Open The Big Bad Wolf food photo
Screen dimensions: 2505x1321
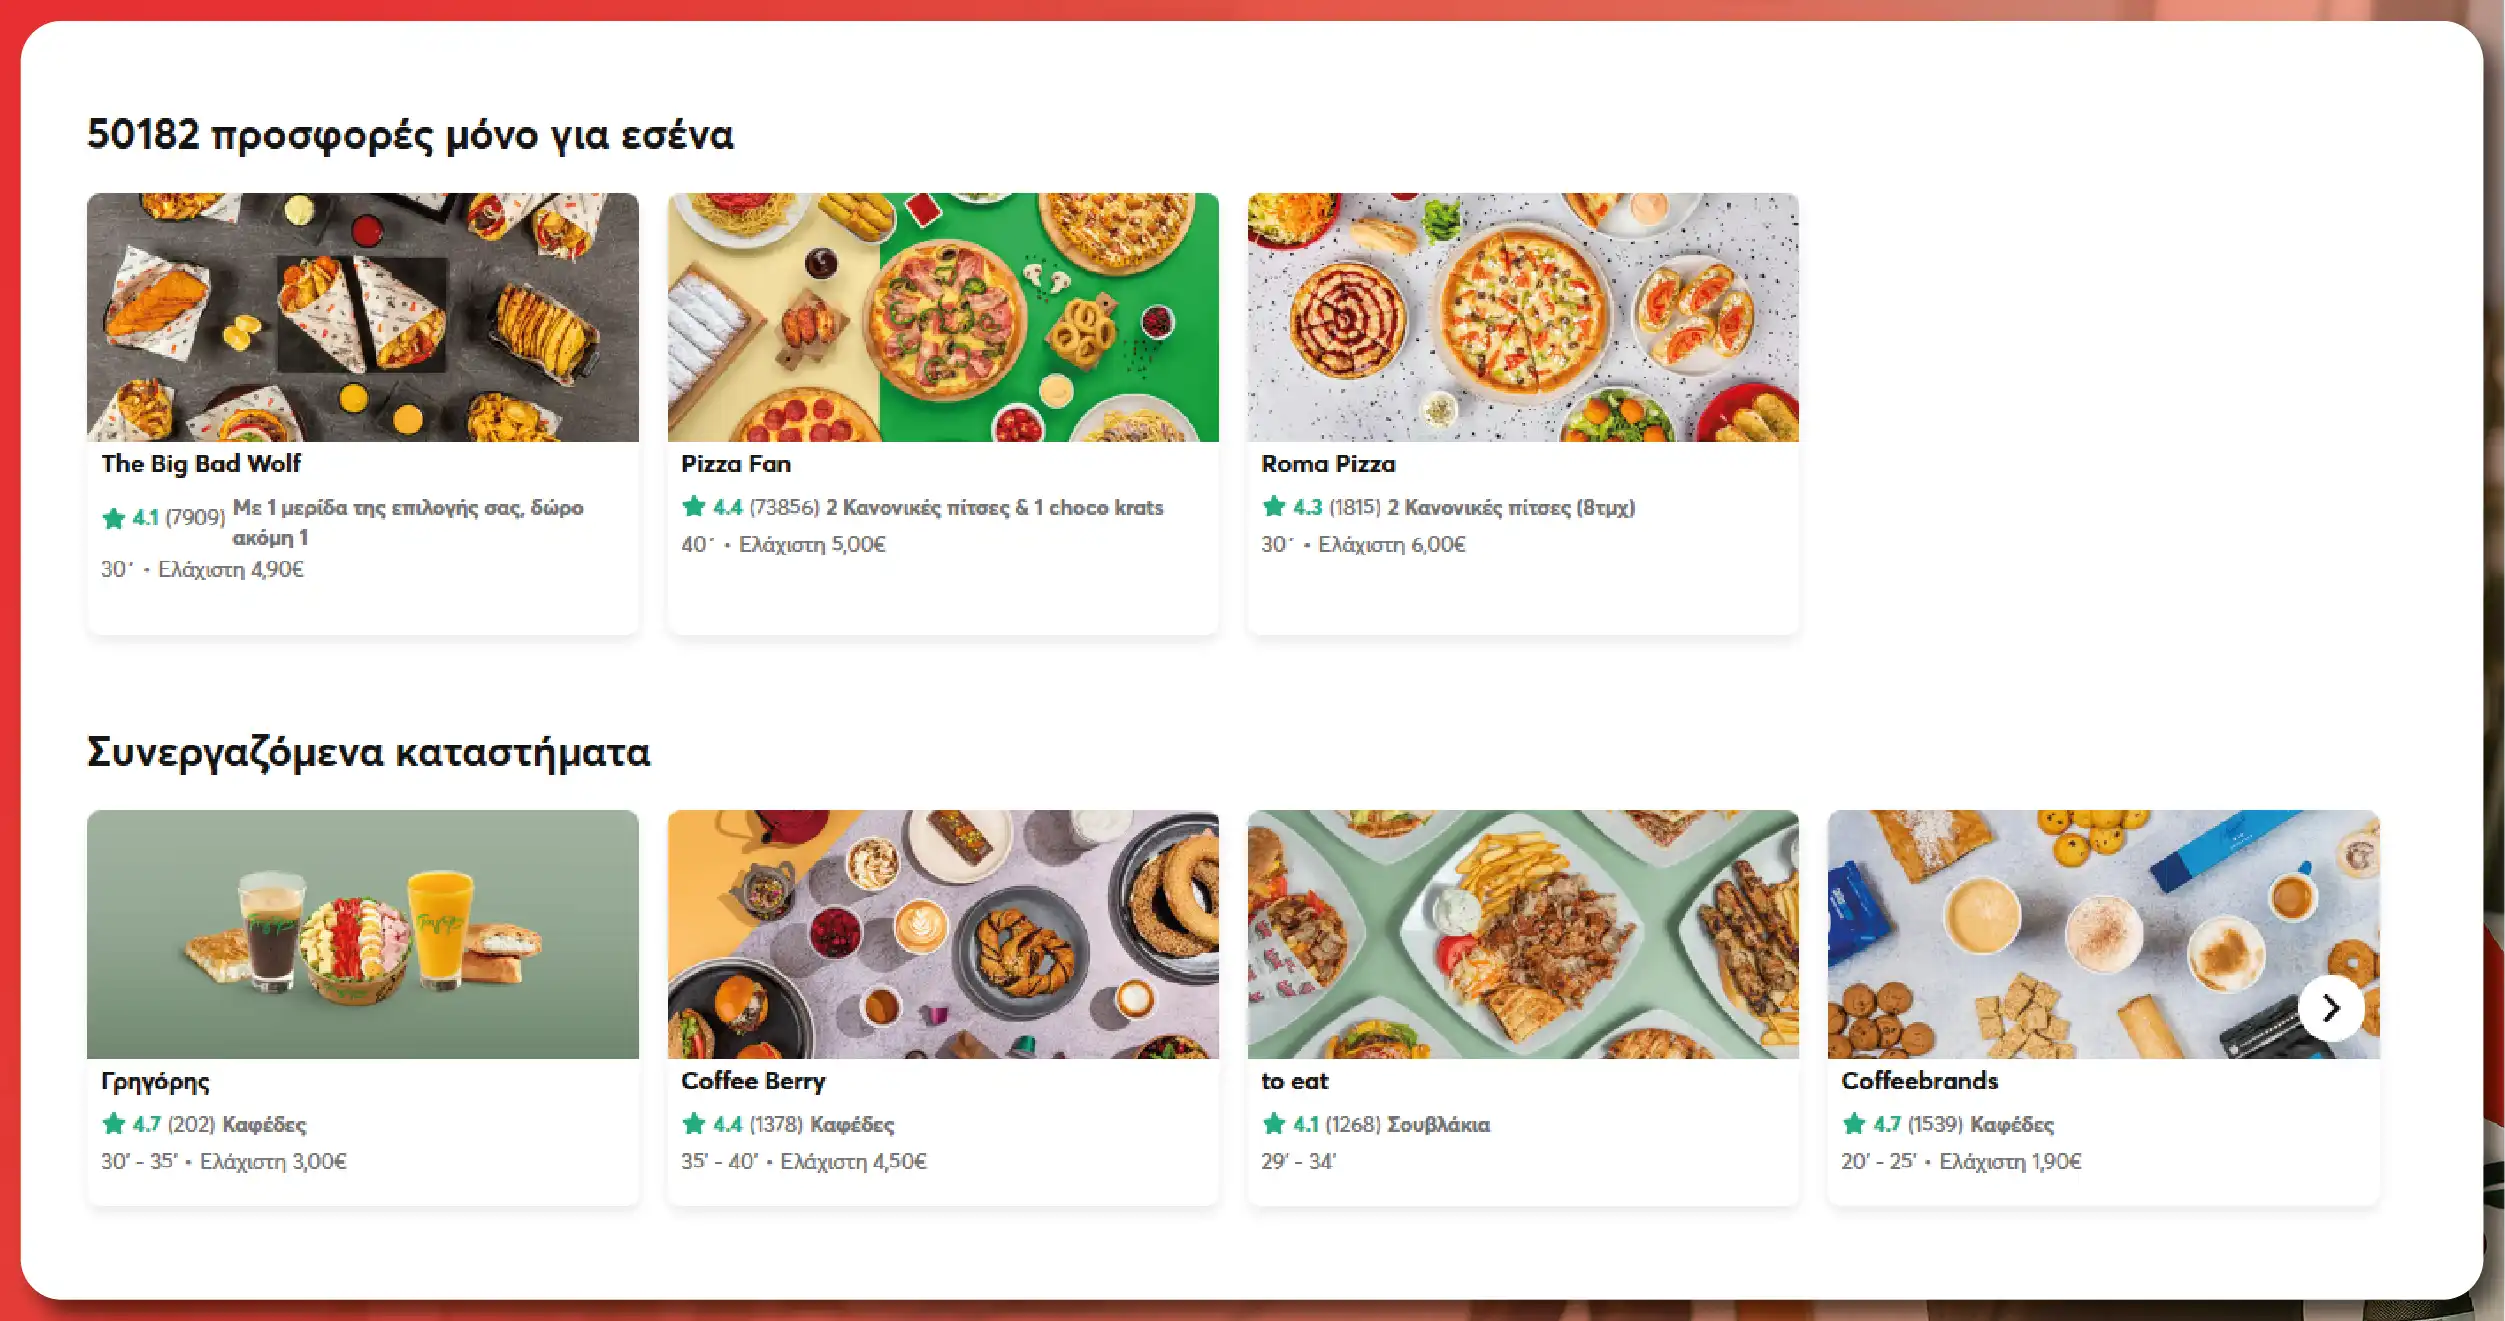point(362,317)
